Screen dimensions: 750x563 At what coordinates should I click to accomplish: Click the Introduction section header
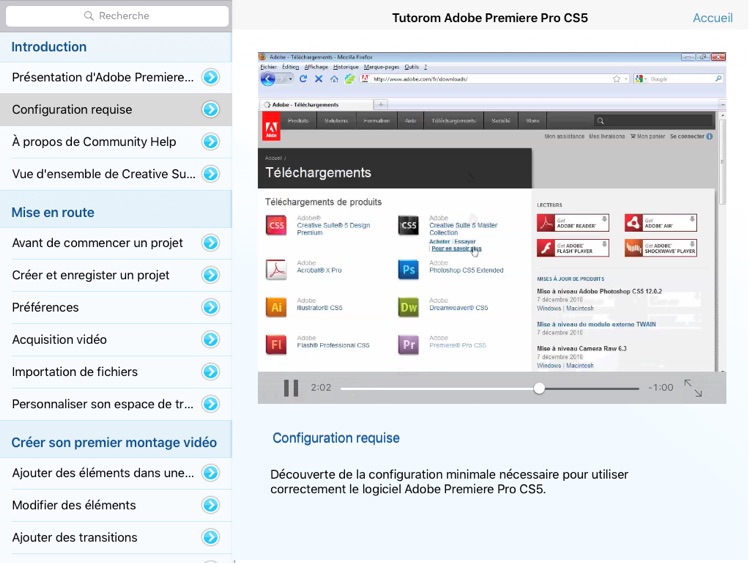coord(116,47)
